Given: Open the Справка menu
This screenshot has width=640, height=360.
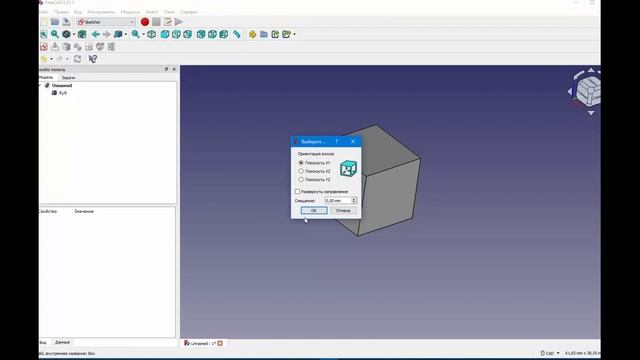Looking at the screenshot, I should click(188, 12).
